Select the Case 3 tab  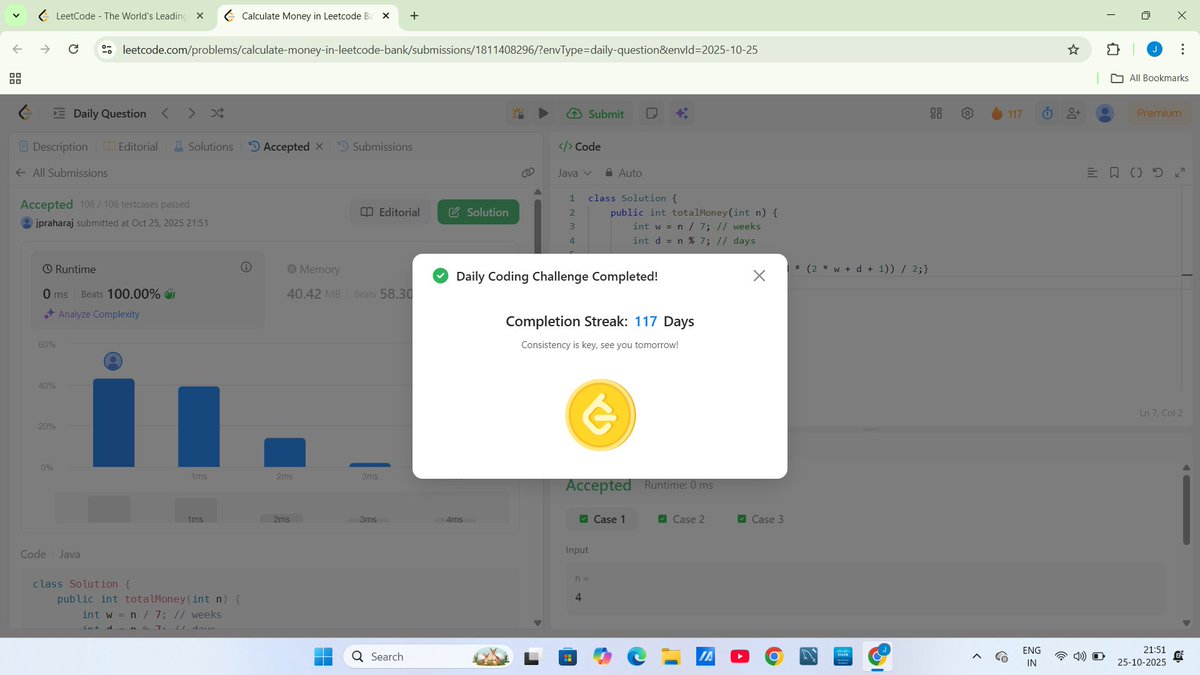[x=760, y=519]
